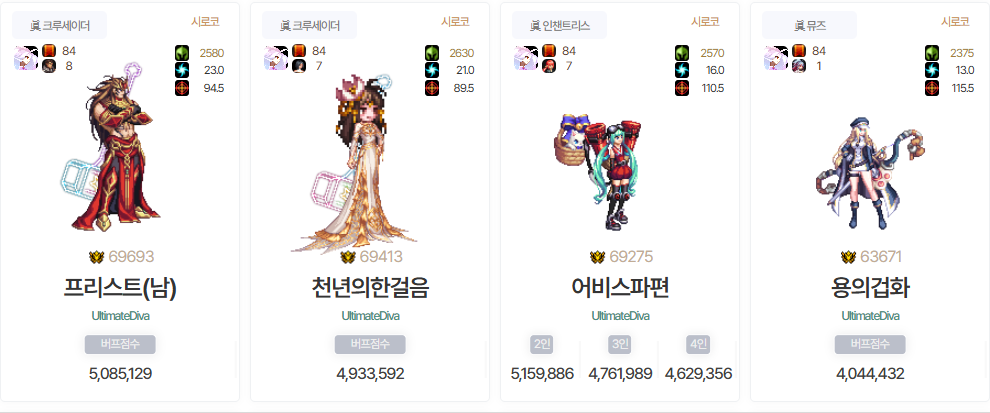Click the 인챈트리스 job tag
Screen dimensions: 990x413
coord(559,25)
